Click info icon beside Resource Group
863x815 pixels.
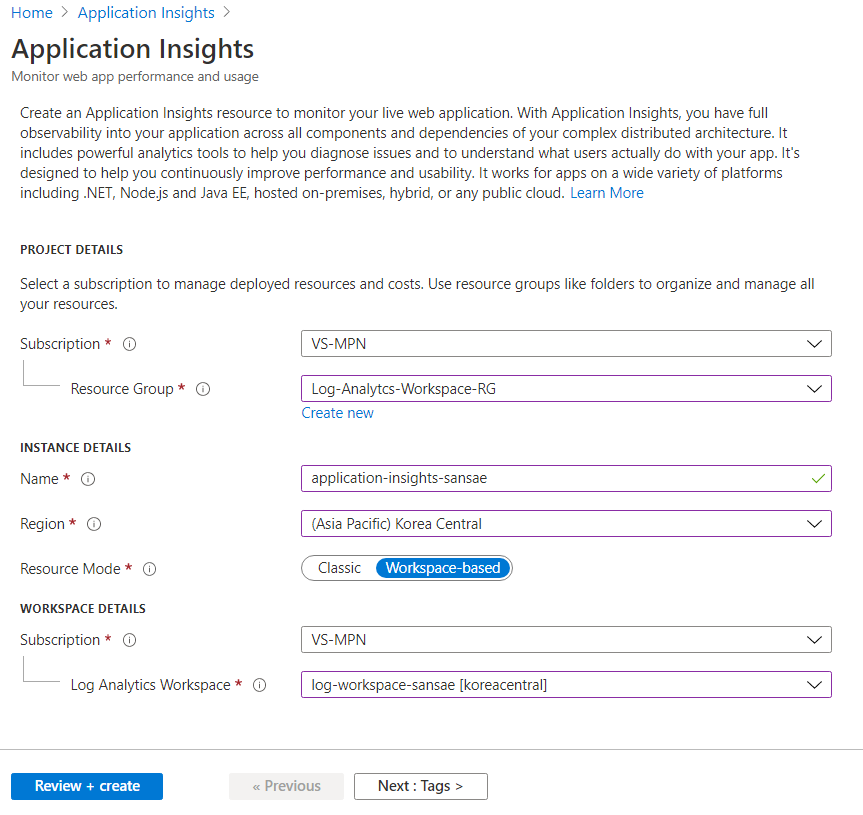pos(203,389)
